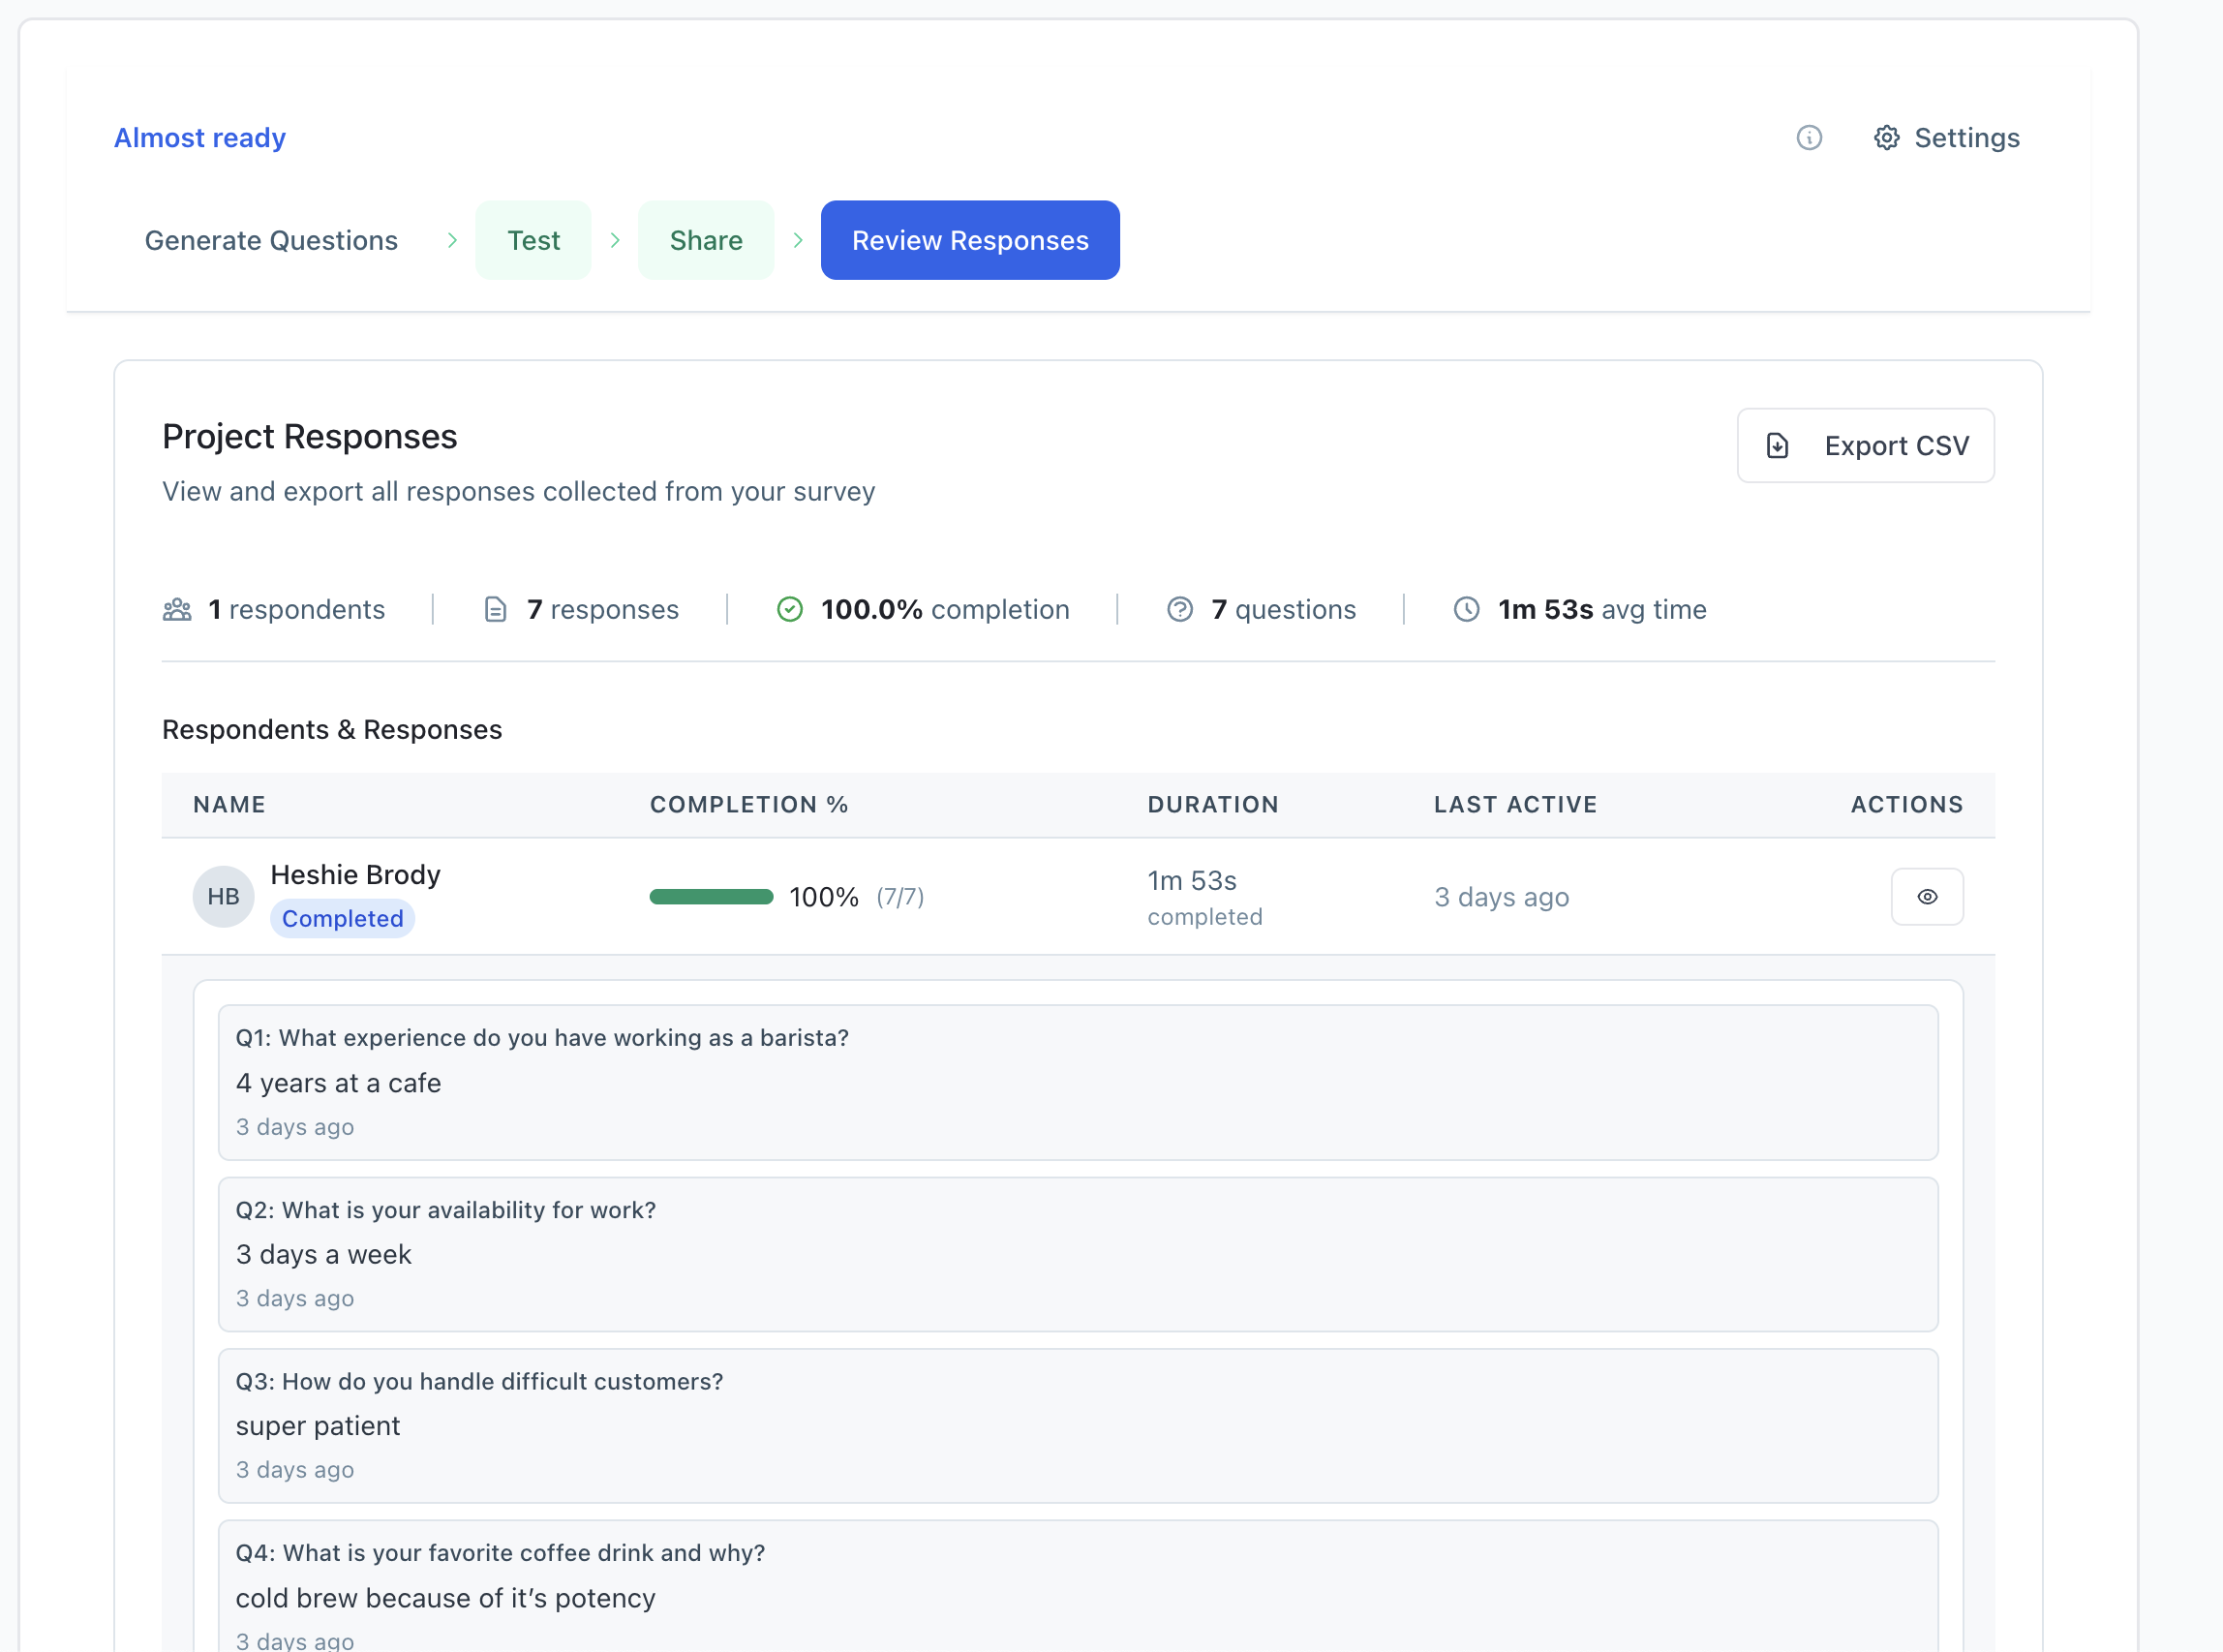Click the Almost ready link
This screenshot has height=1652, width=2223.
(199, 138)
